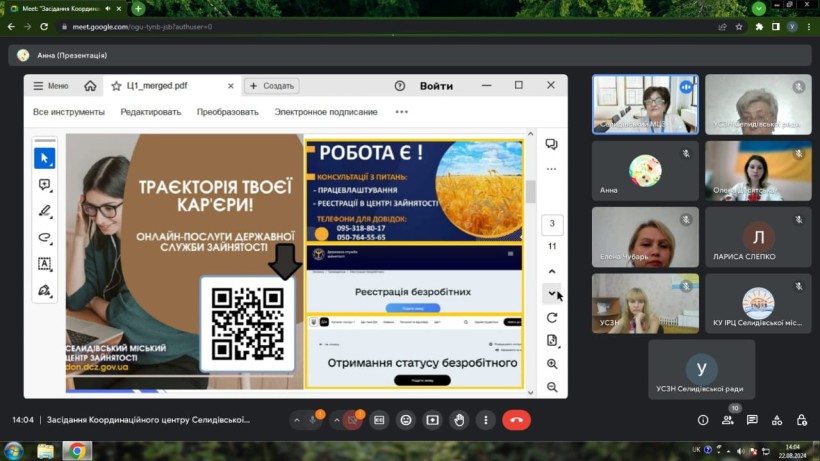
Task: Open the Меню hamburger menu
Action: coord(51,86)
